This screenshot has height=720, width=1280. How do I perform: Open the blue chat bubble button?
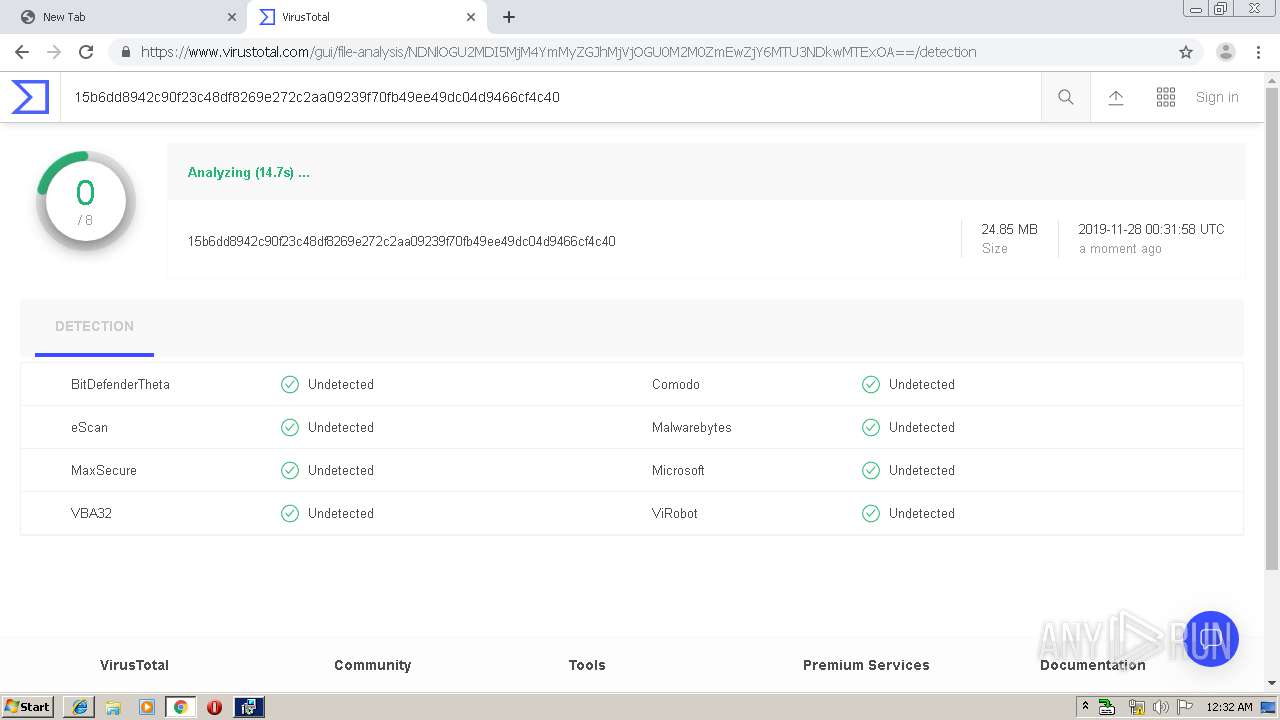coord(1211,639)
